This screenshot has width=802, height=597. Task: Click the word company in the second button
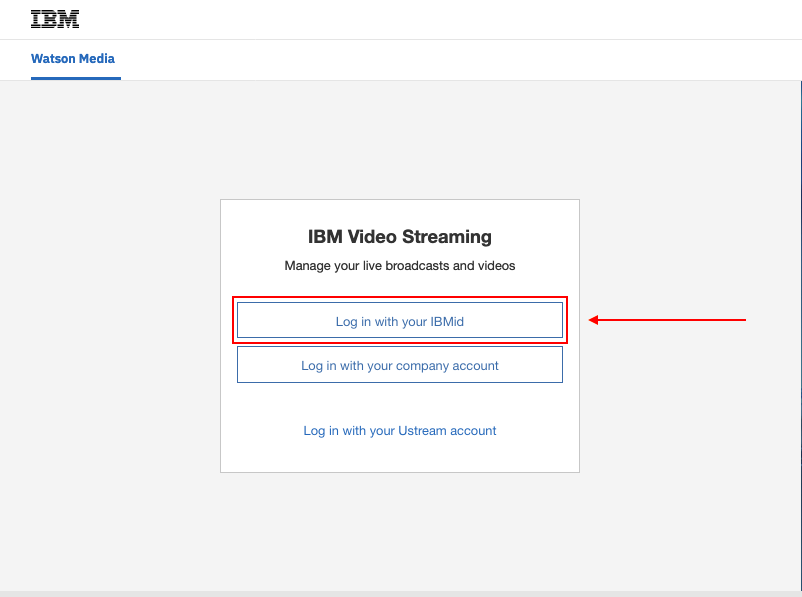tap(419, 366)
